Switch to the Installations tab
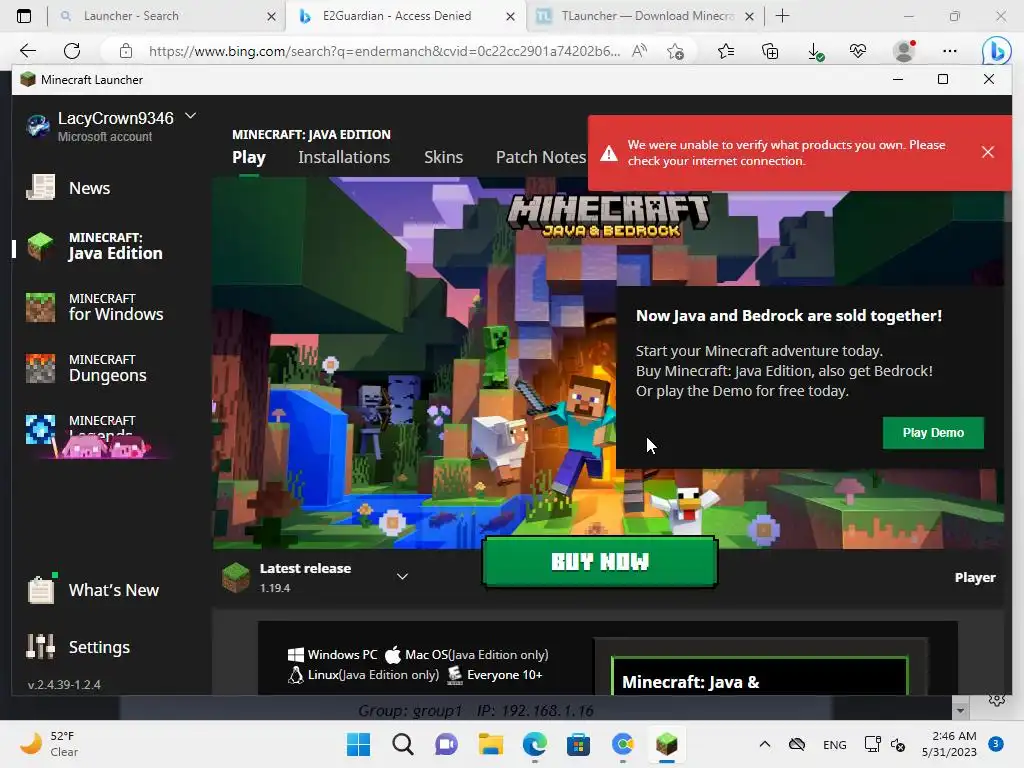The height and width of the screenshot is (768, 1024). [x=344, y=157]
